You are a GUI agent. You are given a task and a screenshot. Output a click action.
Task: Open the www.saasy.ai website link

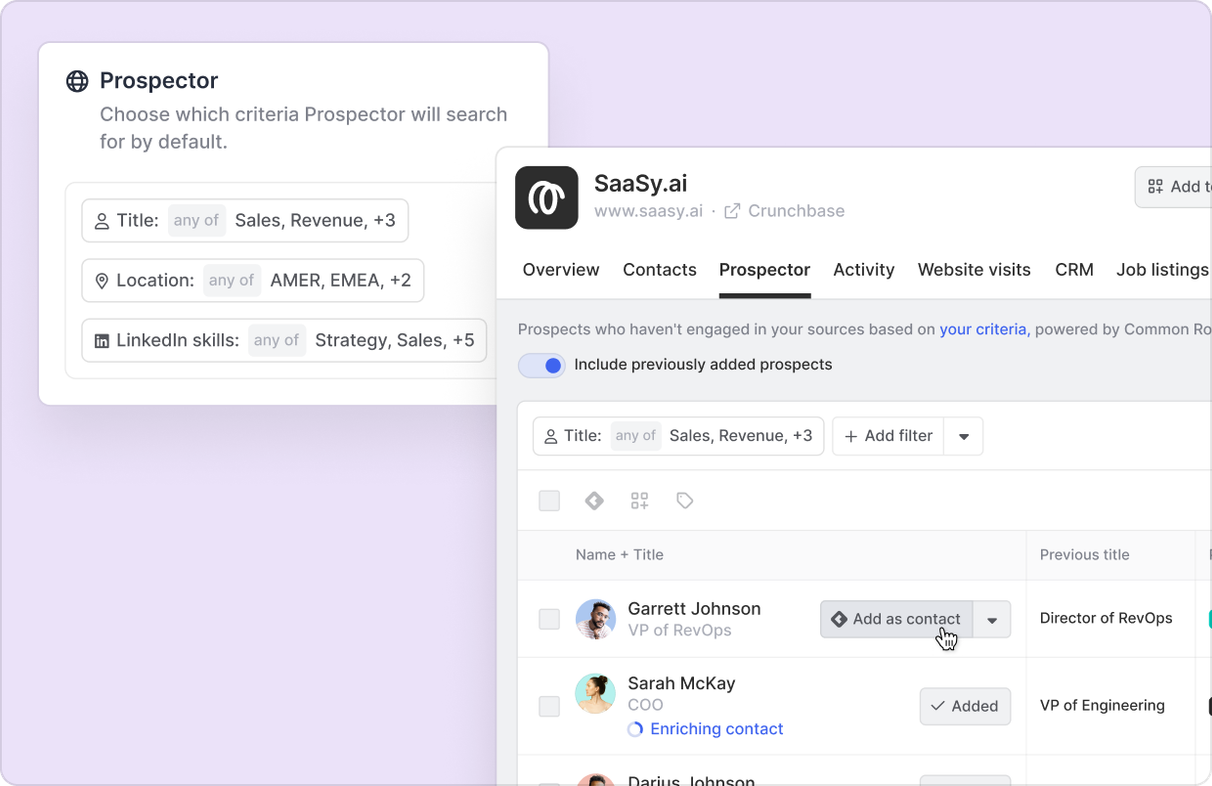click(648, 211)
